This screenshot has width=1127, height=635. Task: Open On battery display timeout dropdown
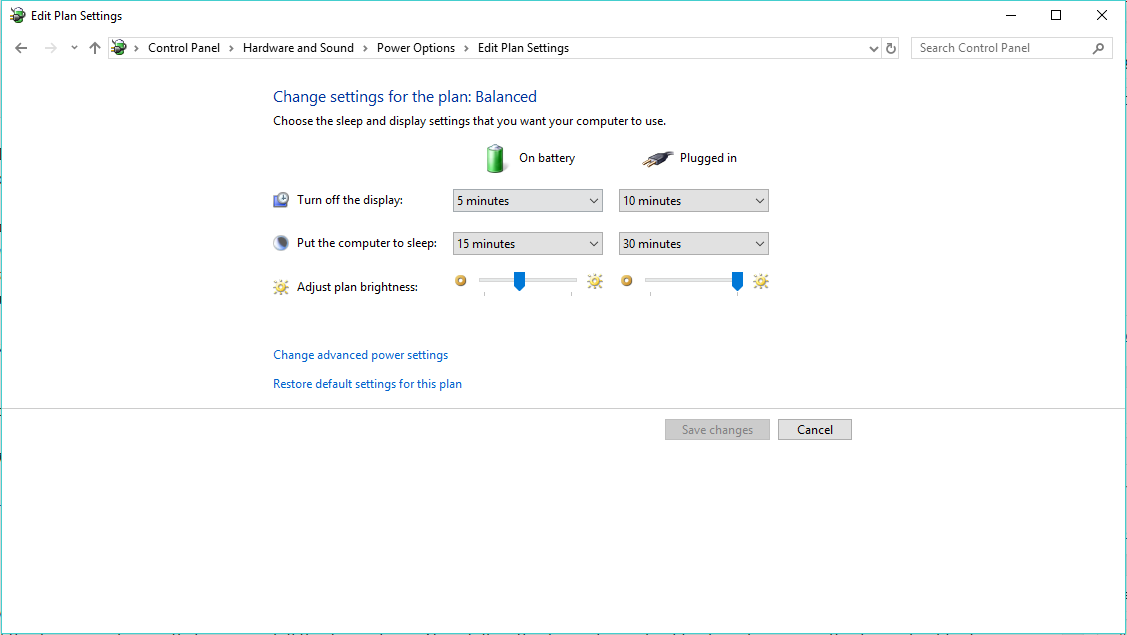[527, 201]
